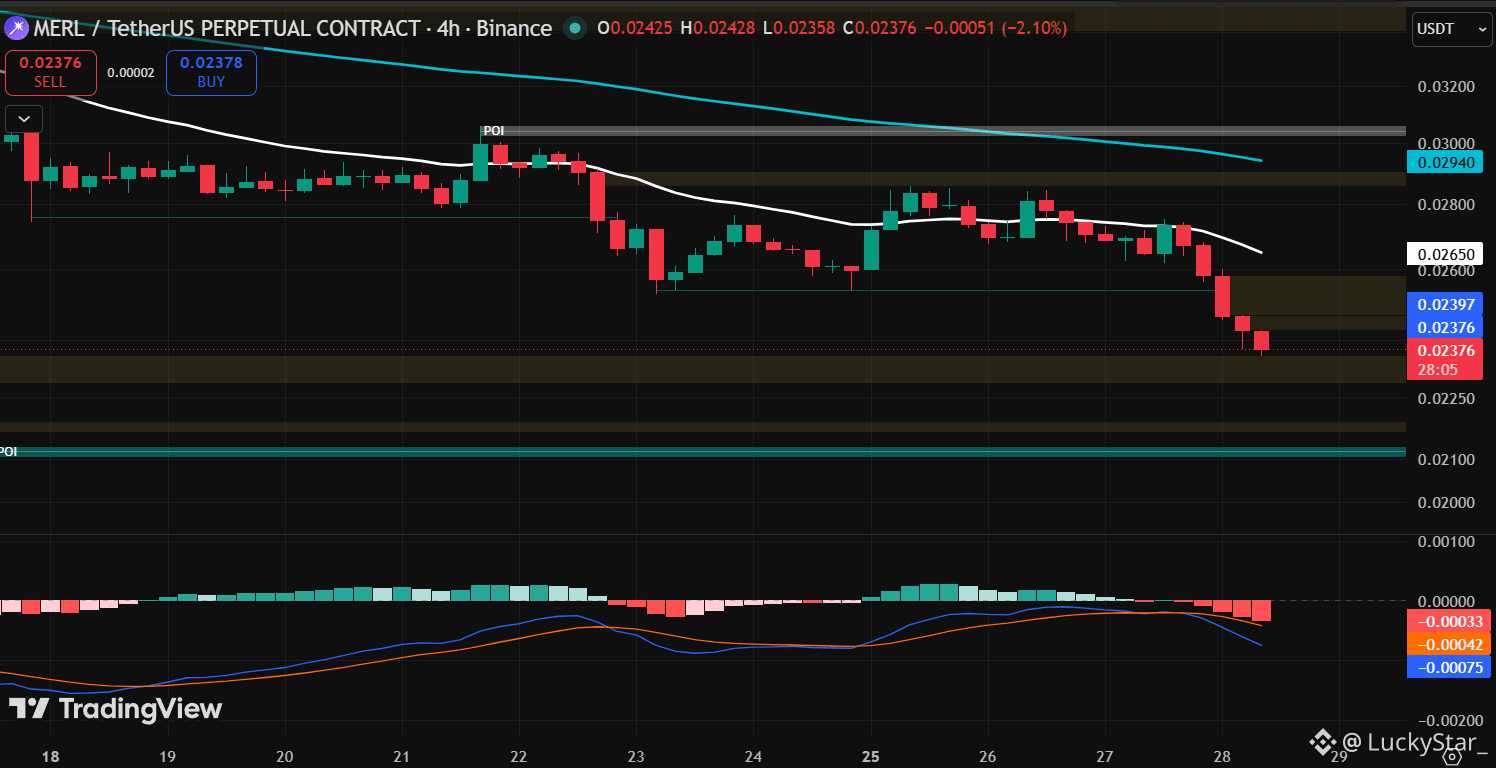Click the change value −0.00051 (−2.10%)
This screenshot has width=1496, height=768.
pos(994,29)
